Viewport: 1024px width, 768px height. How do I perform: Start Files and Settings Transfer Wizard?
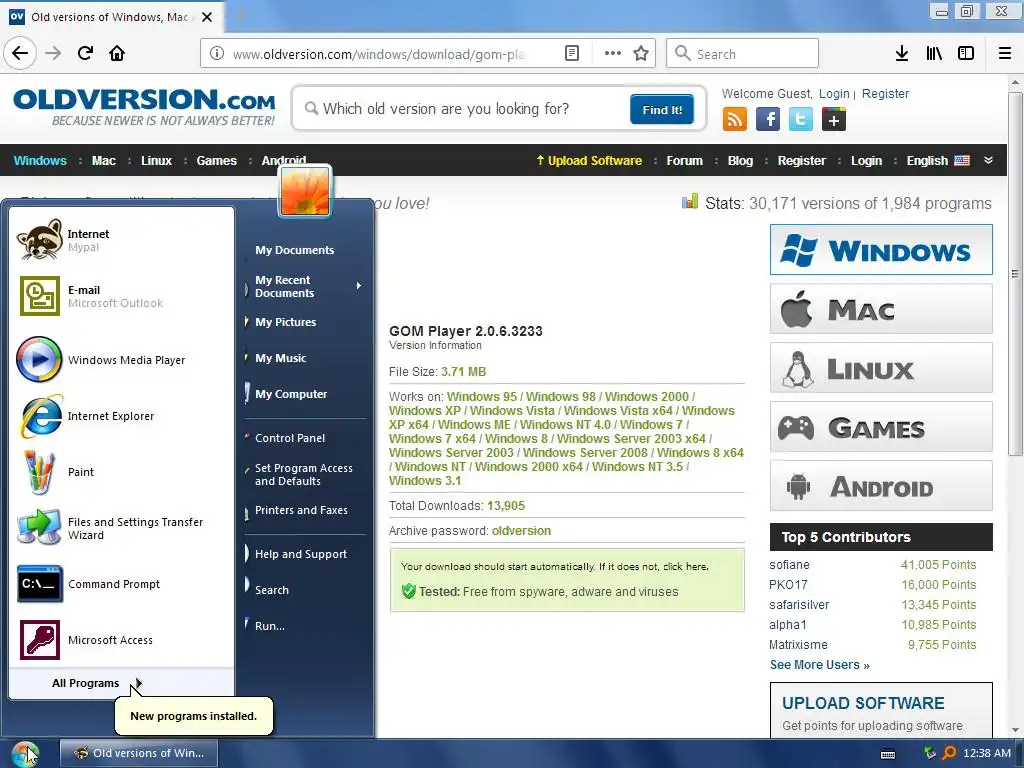121,528
